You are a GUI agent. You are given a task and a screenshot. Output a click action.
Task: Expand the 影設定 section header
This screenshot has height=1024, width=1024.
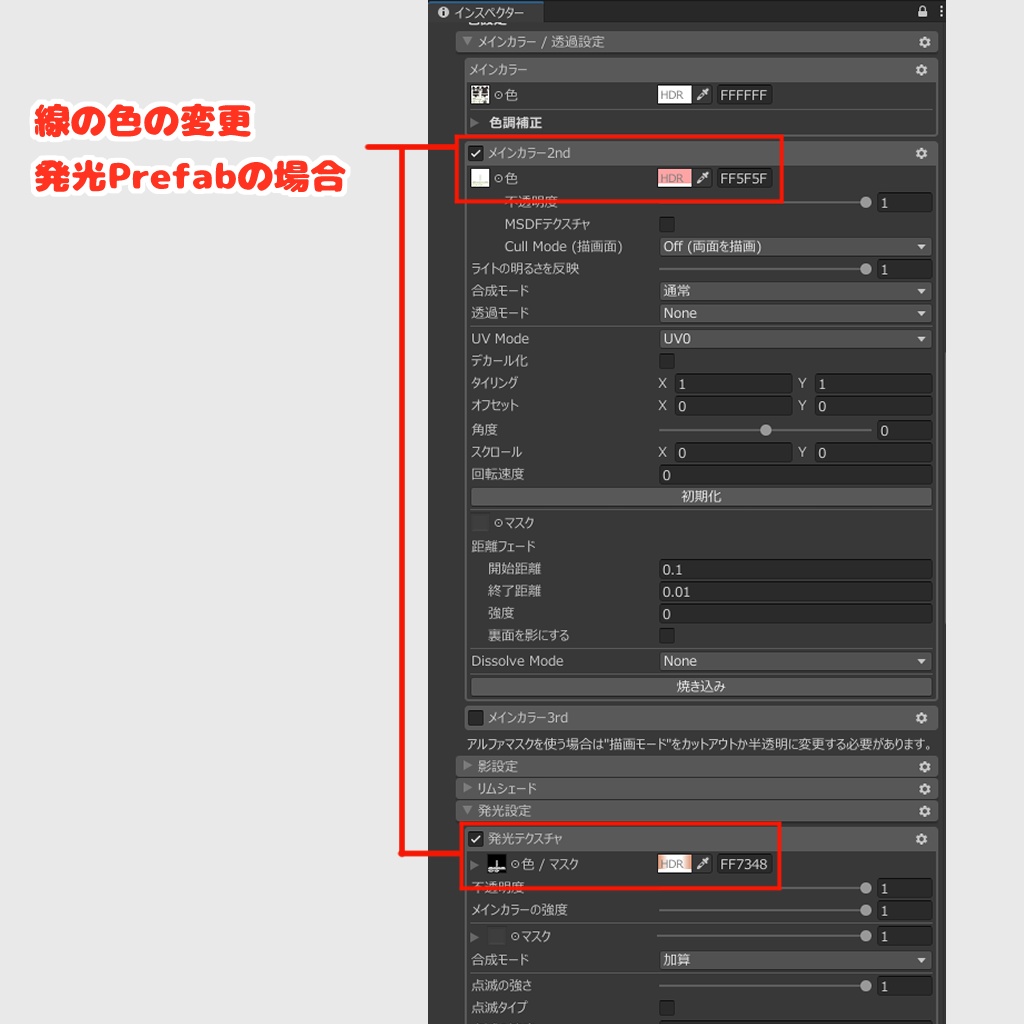click(x=497, y=766)
